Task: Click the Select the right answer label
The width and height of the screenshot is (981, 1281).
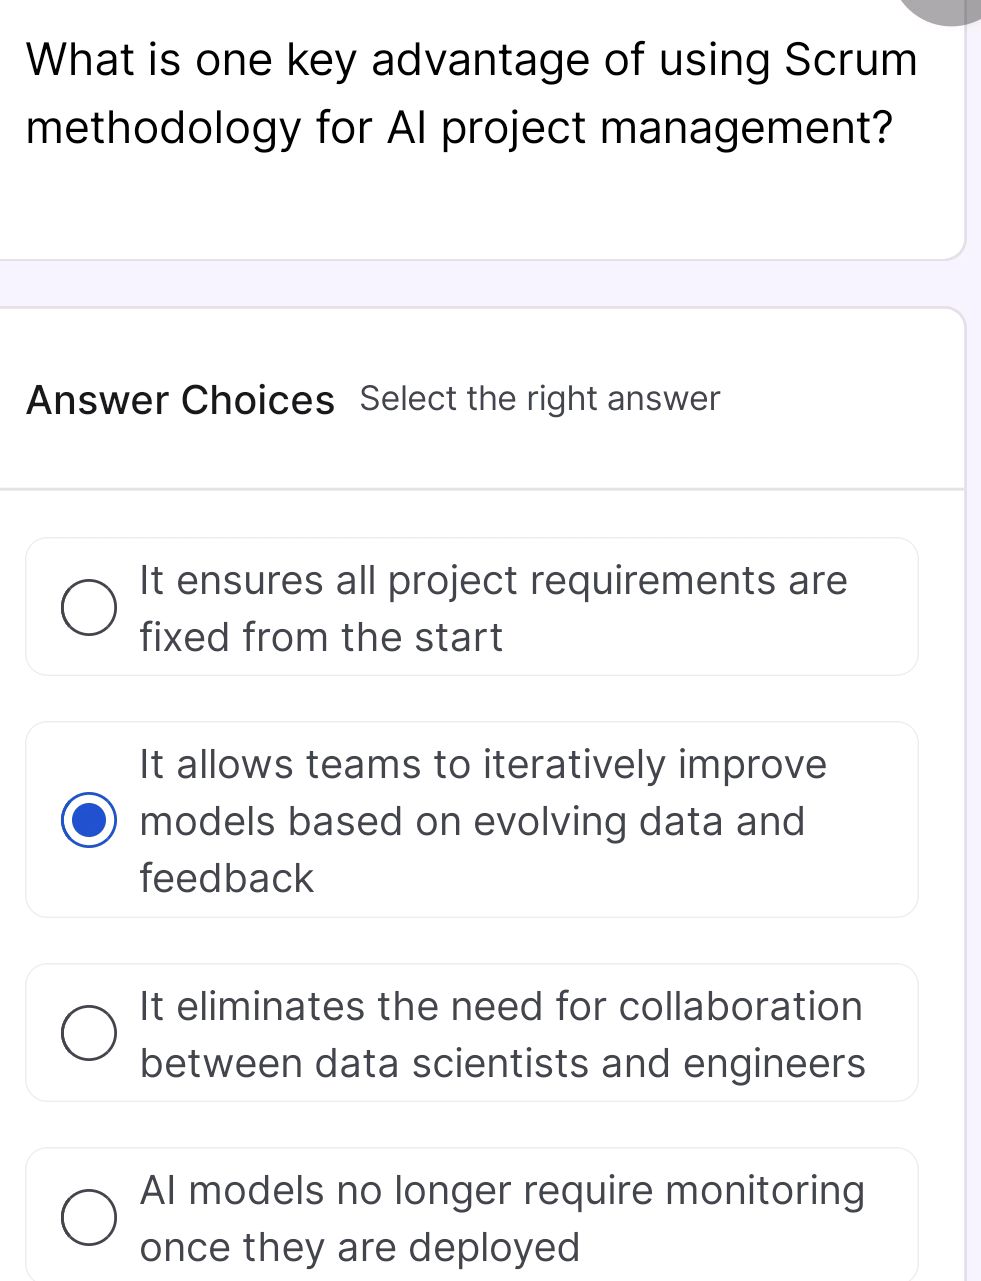Action: point(539,399)
